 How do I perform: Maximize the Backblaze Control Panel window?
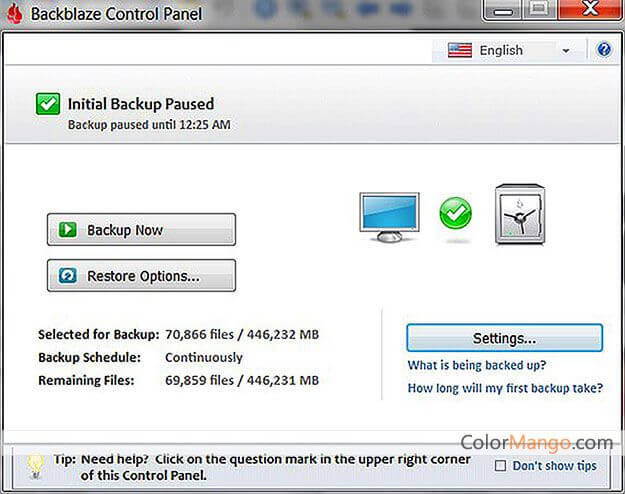pos(540,10)
